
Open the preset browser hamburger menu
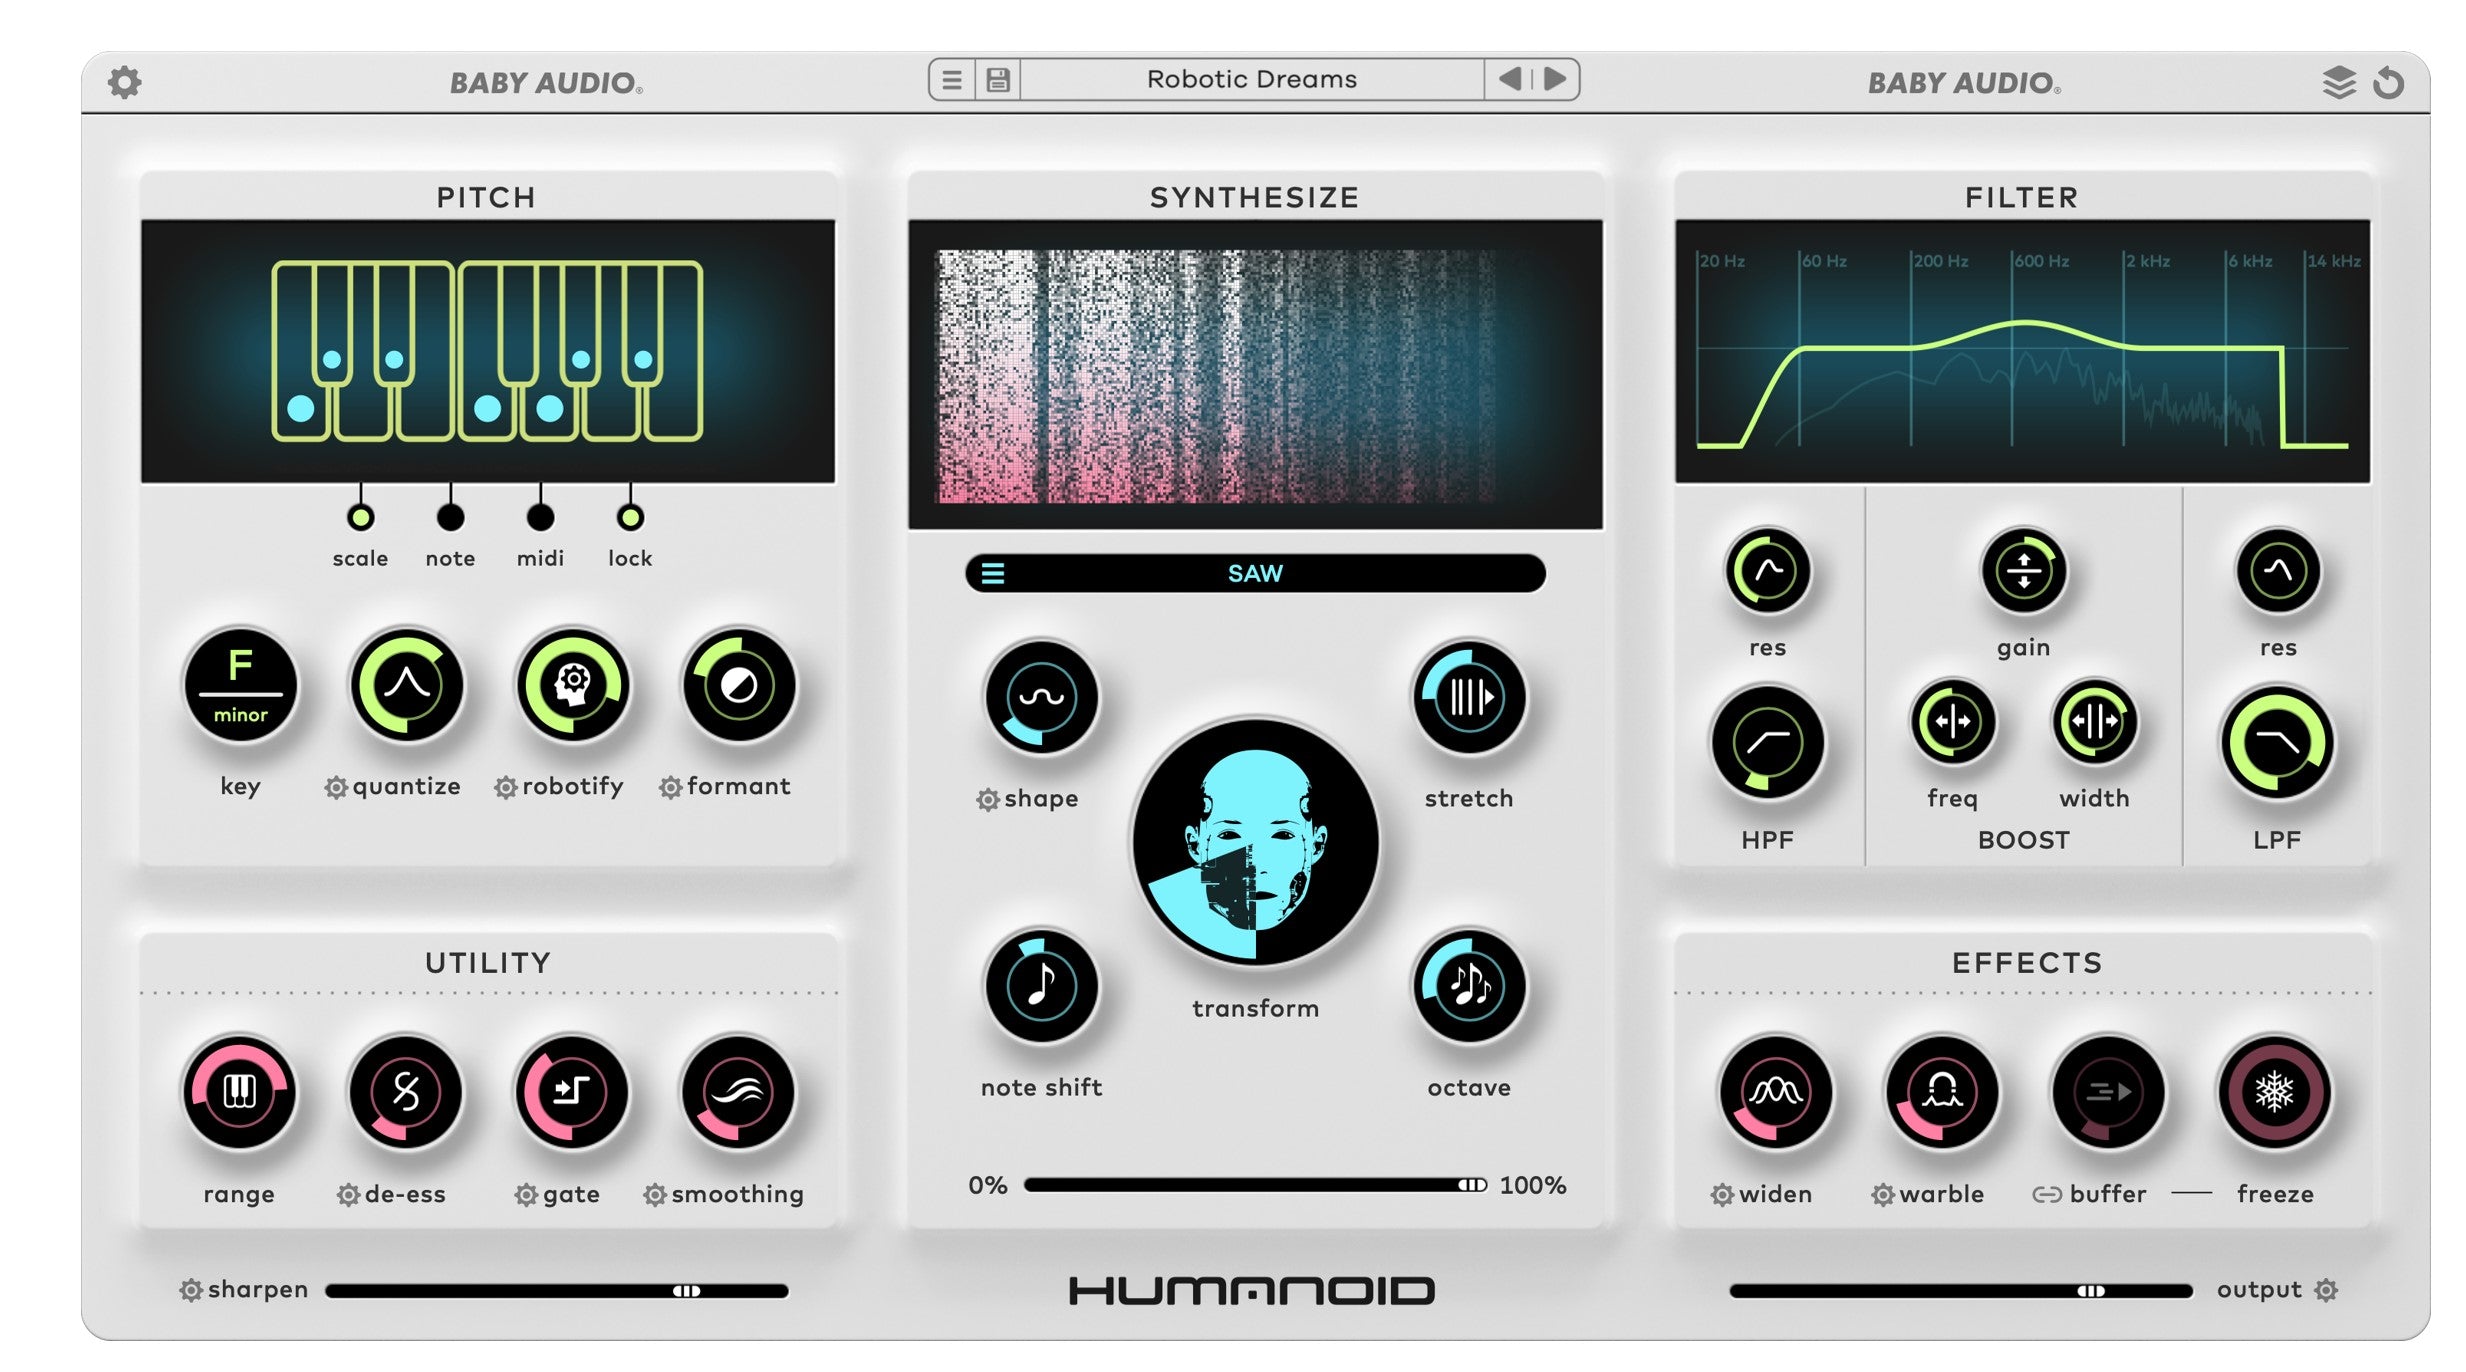coord(952,79)
